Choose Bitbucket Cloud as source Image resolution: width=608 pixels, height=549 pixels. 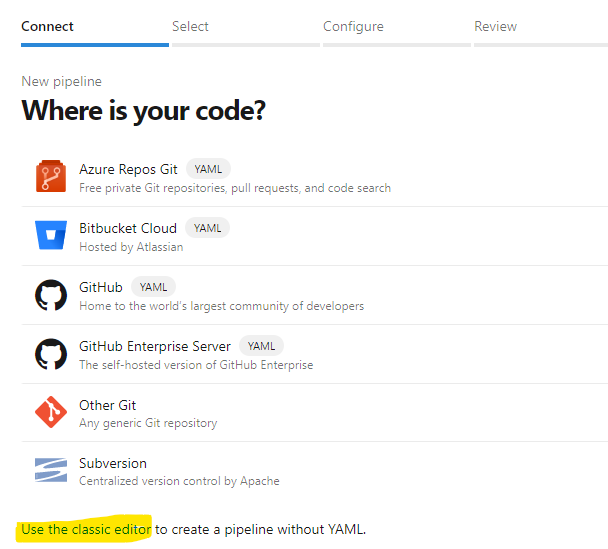pyautogui.click(x=315, y=236)
